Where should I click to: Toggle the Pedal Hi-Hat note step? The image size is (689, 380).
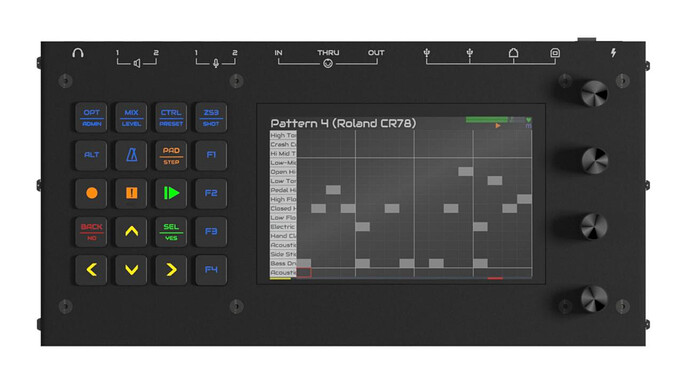coord(333,190)
